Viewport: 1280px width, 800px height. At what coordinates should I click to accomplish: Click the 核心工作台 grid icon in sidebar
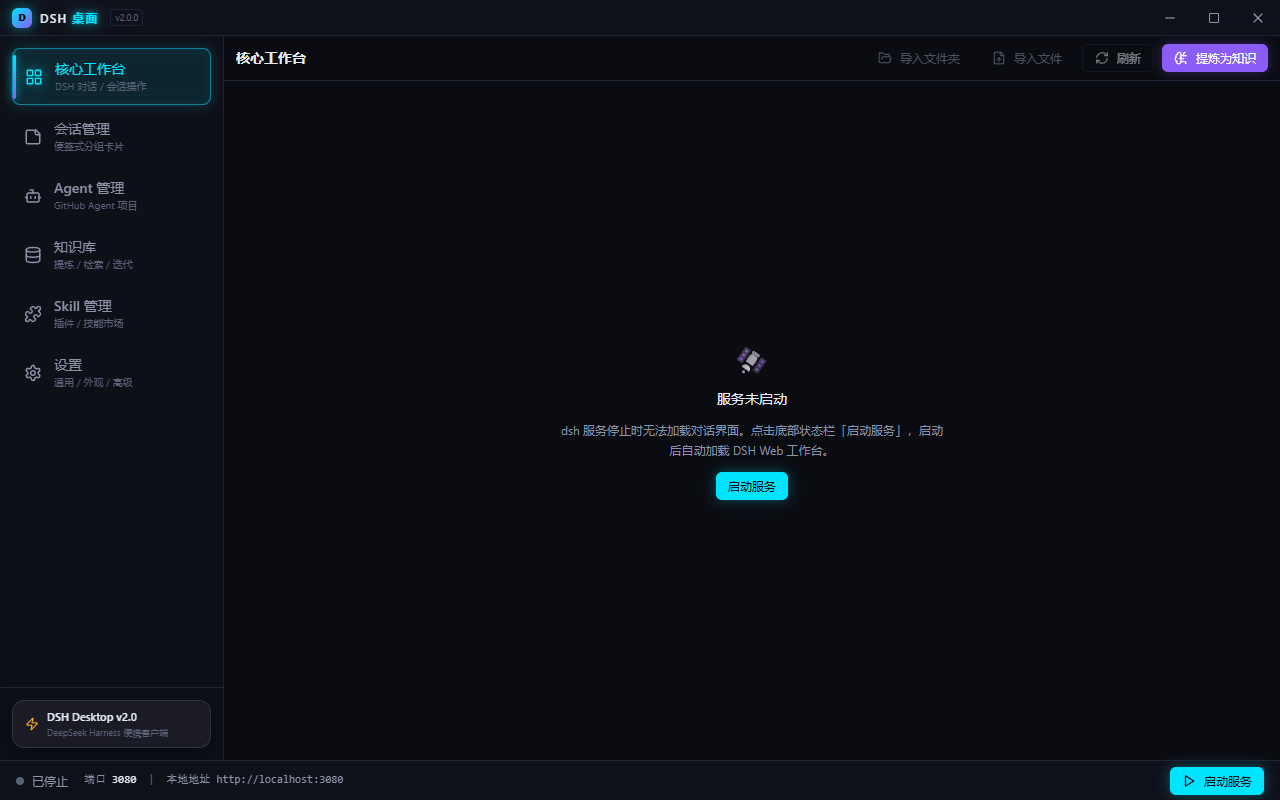pyautogui.click(x=34, y=77)
